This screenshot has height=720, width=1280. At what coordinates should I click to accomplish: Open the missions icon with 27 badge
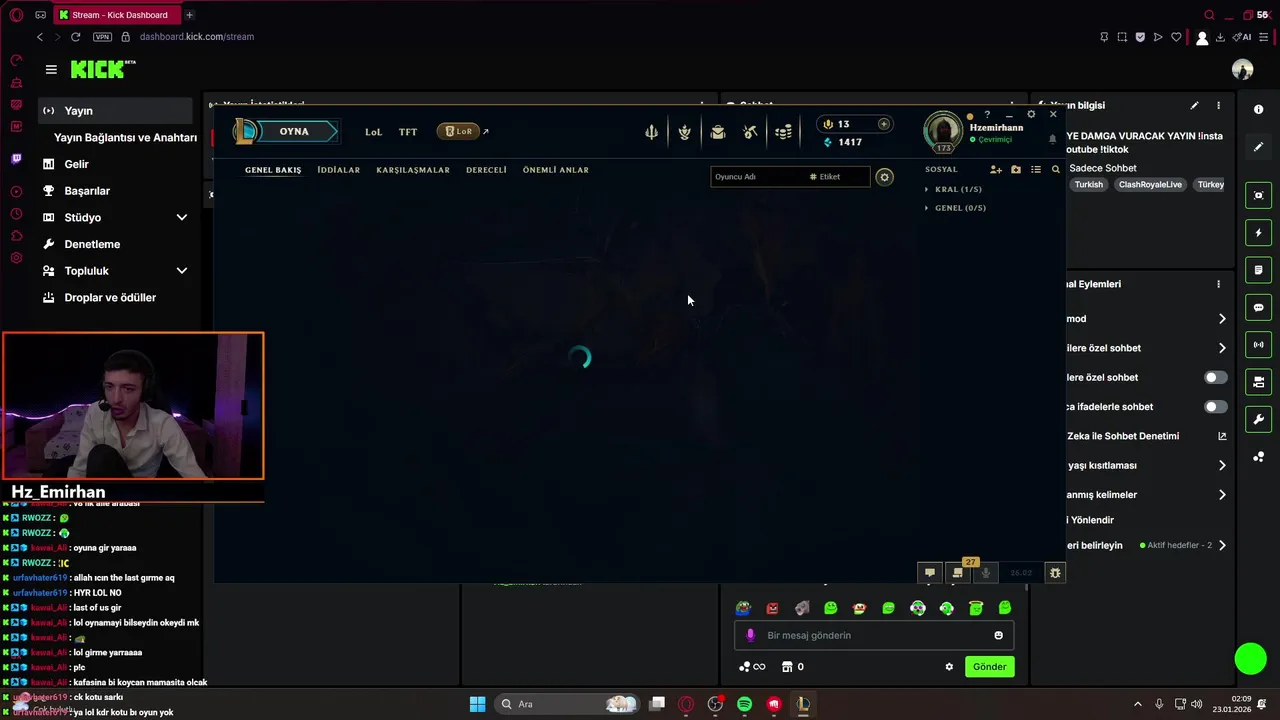[x=958, y=572]
